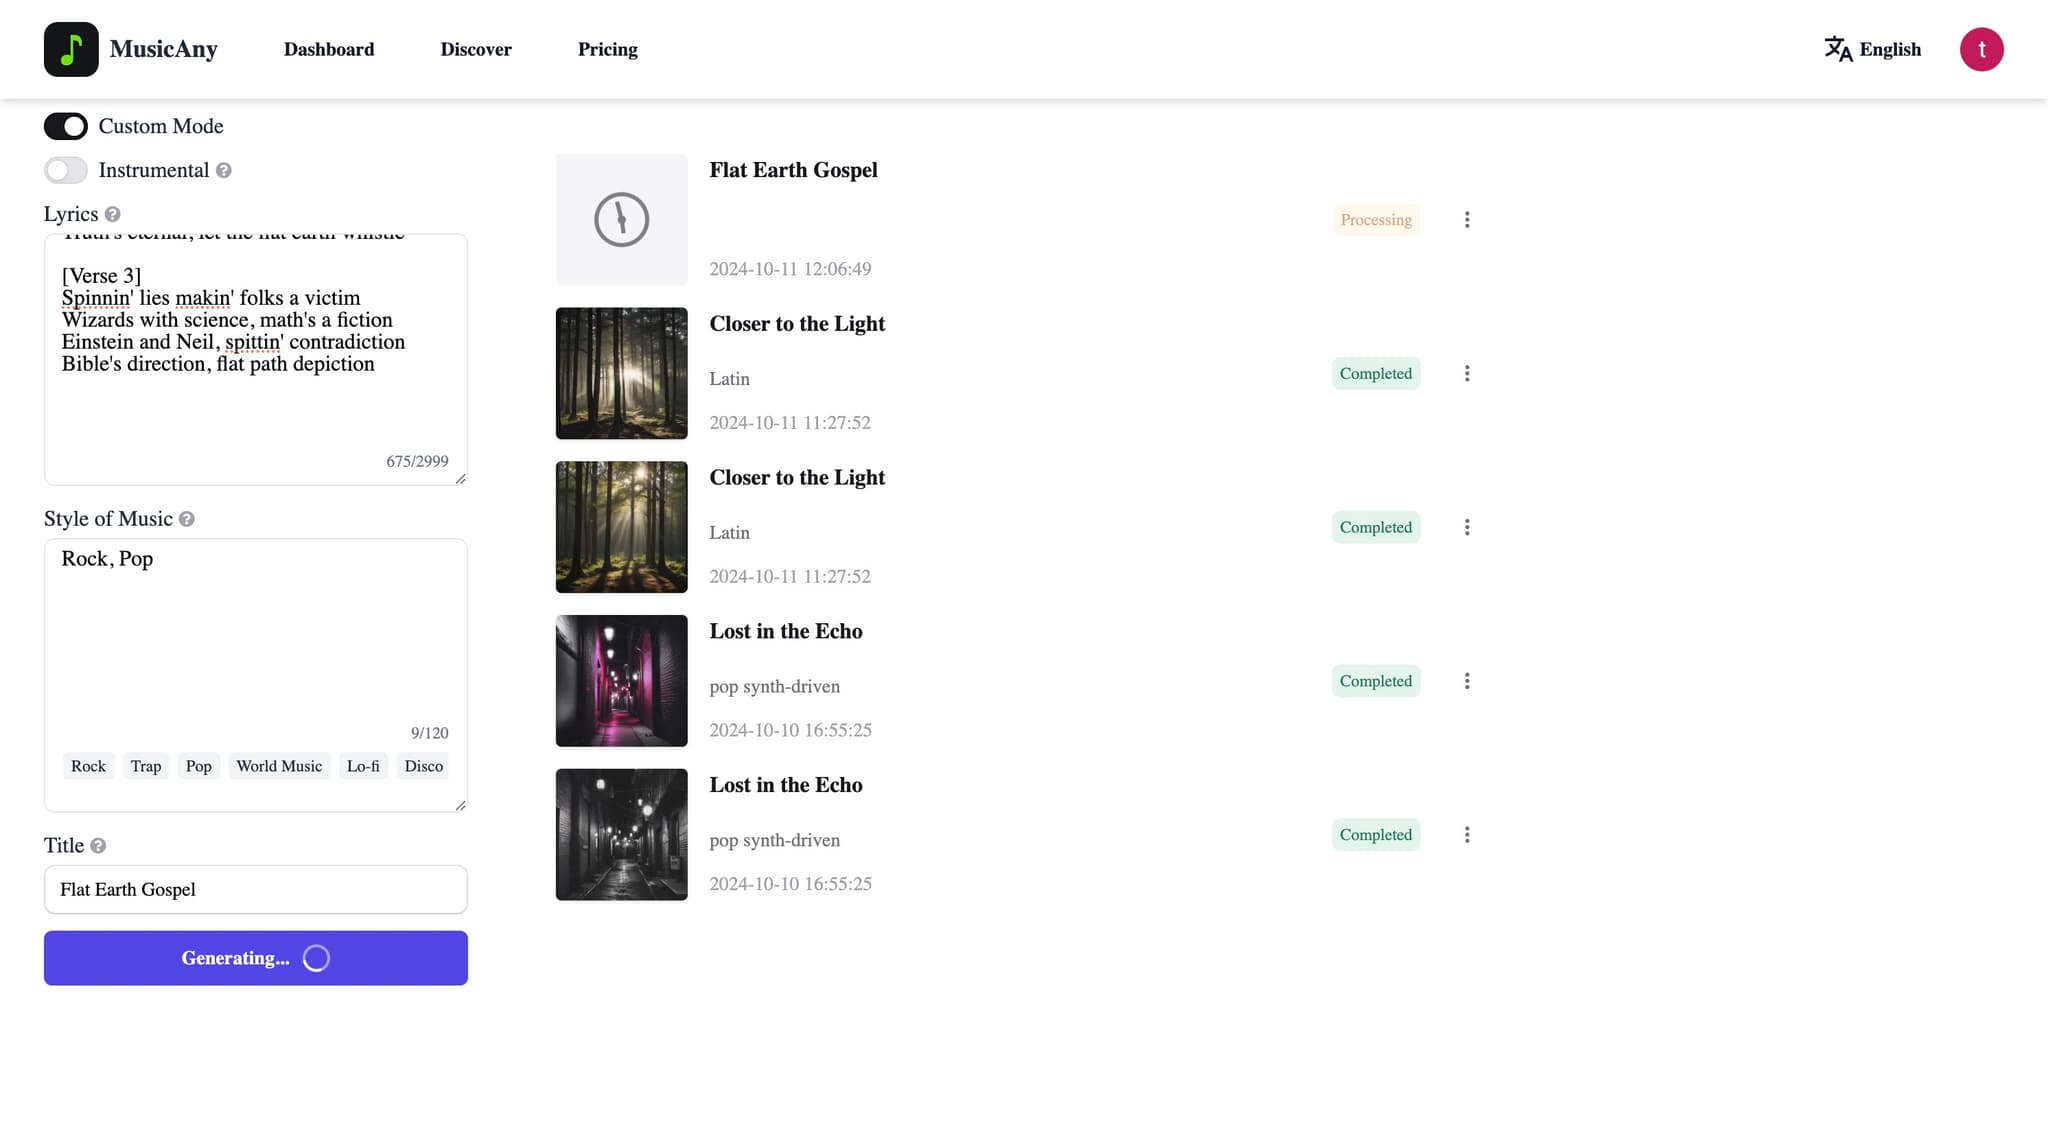Image resolution: width=2048 pixels, height=1127 pixels.
Task: Enable the Instrumental toggle switch
Action: tap(64, 169)
